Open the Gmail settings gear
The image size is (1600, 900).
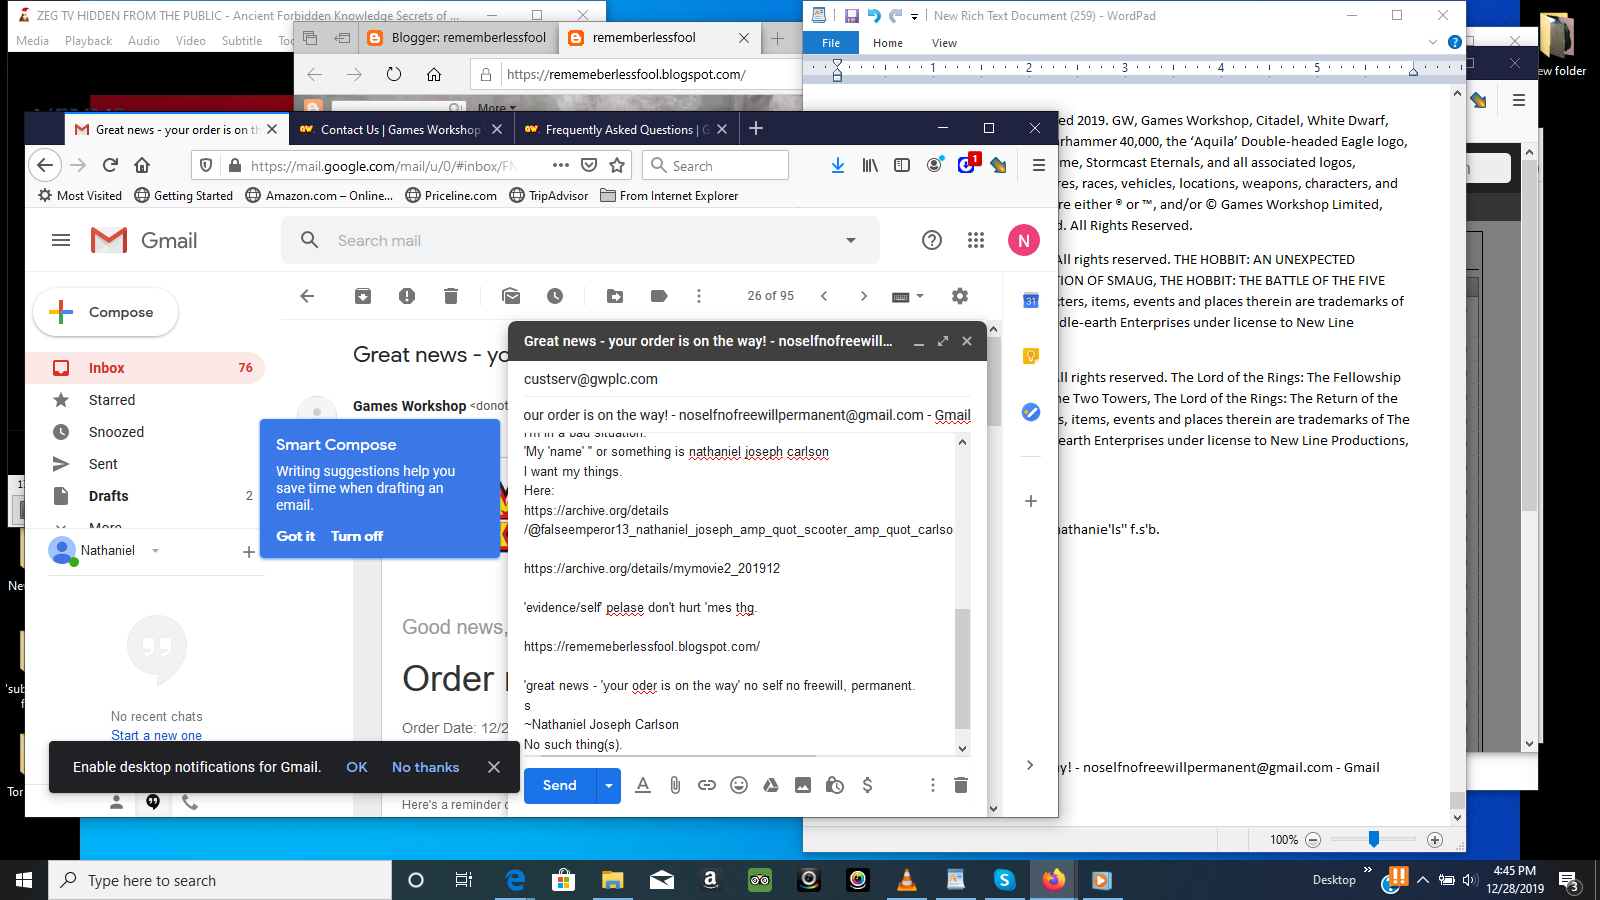[960, 296]
